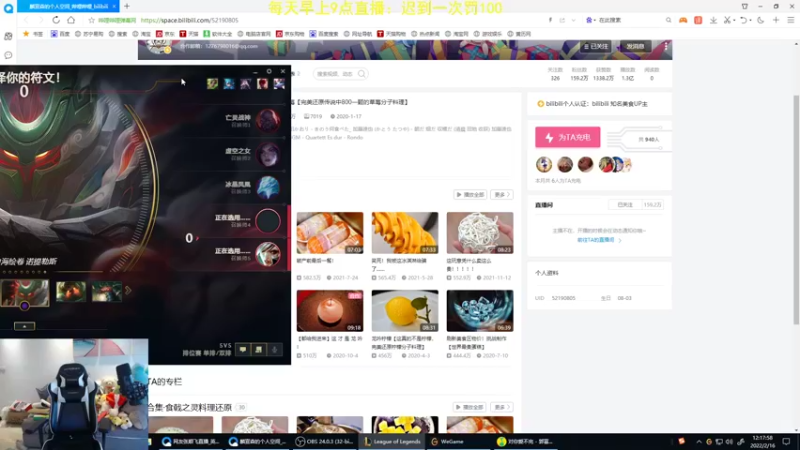Open the video thumbnail with 07:03 duration

(330, 233)
